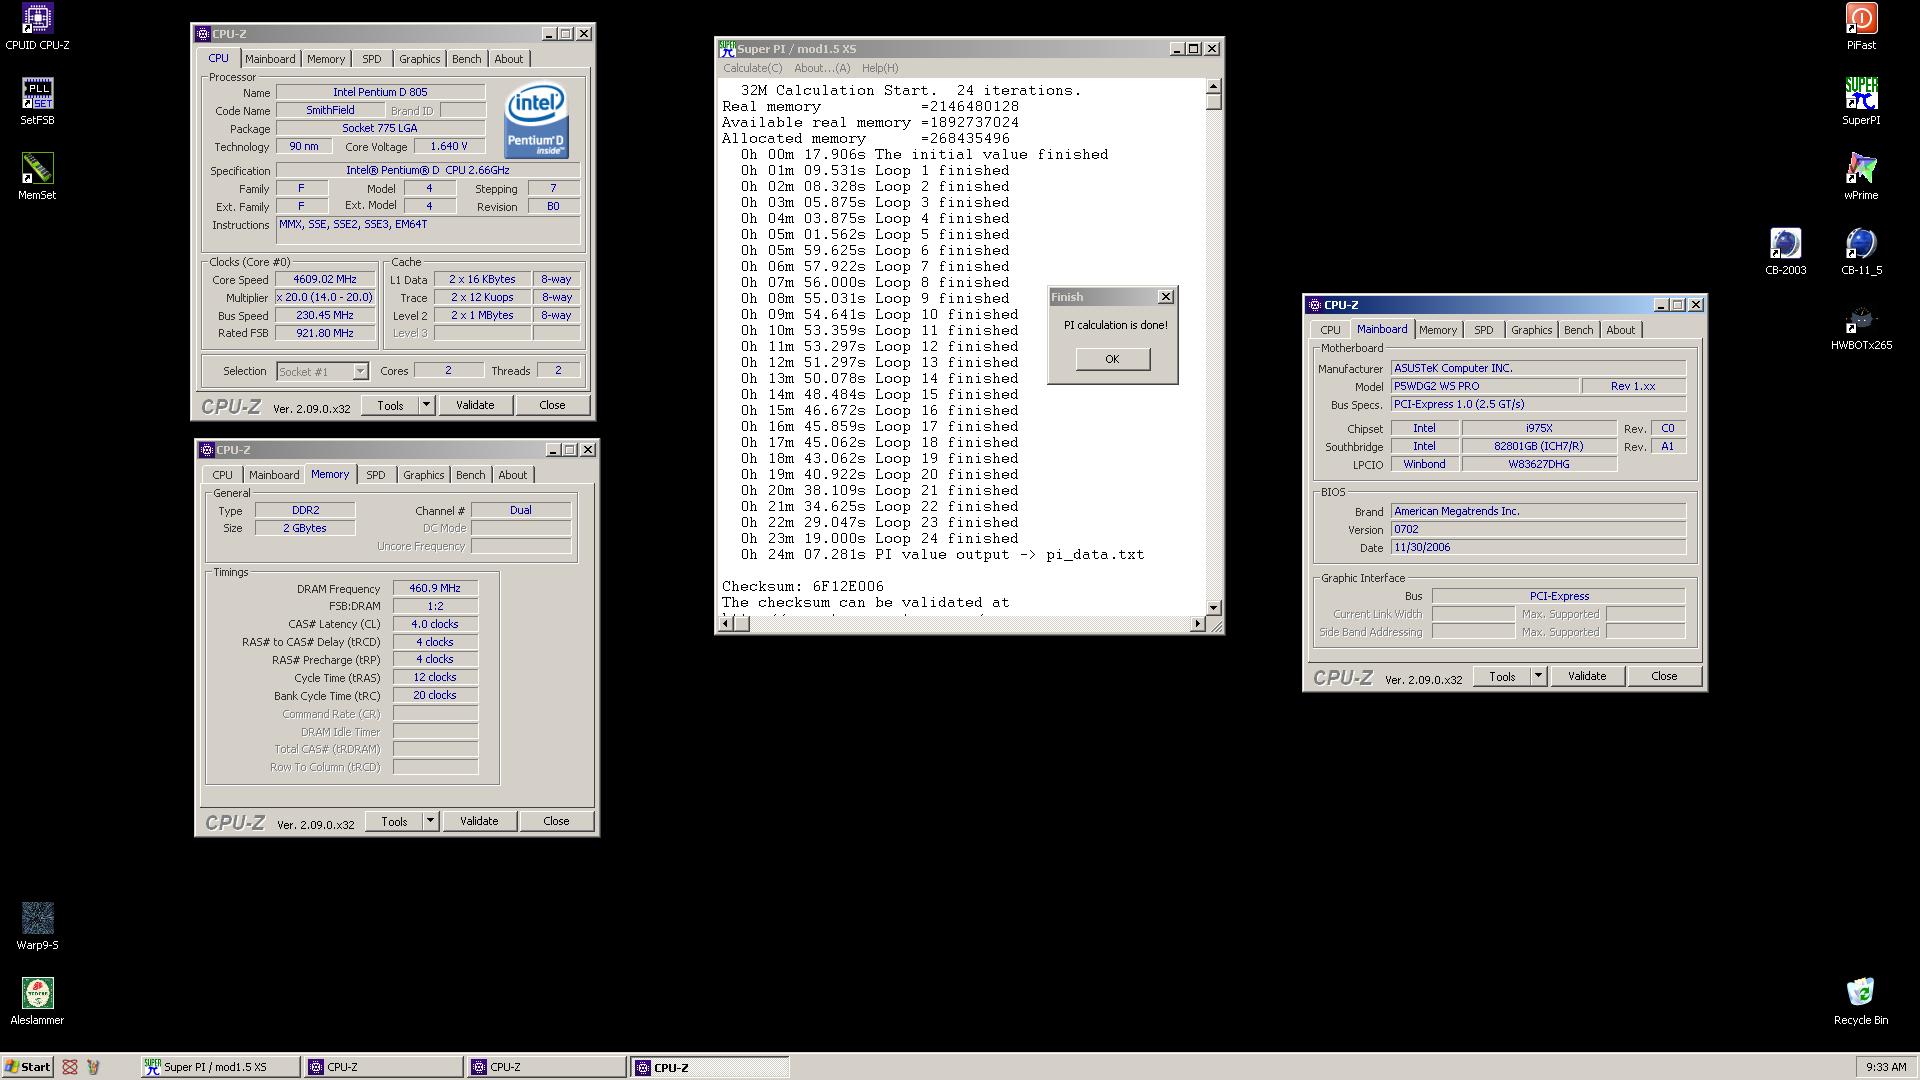Select About tab in Memory window

point(512,475)
